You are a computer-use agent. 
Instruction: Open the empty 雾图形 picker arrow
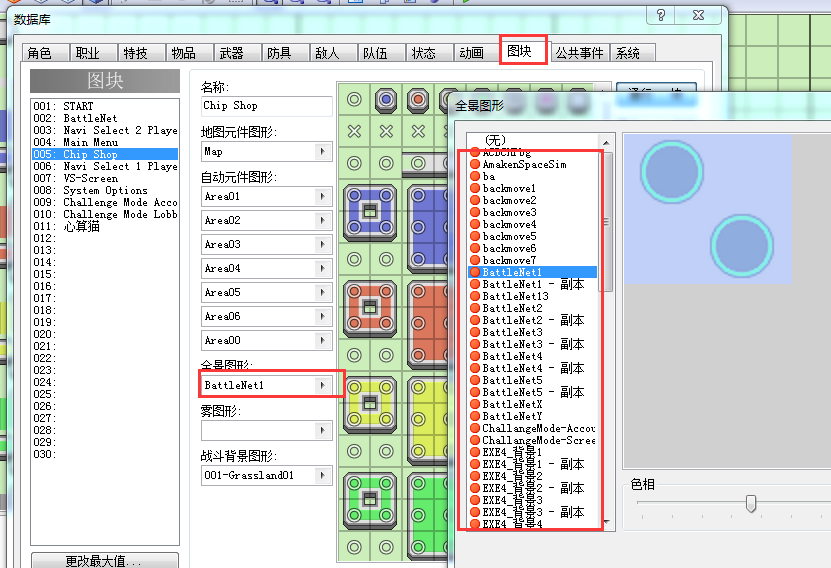[323, 430]
